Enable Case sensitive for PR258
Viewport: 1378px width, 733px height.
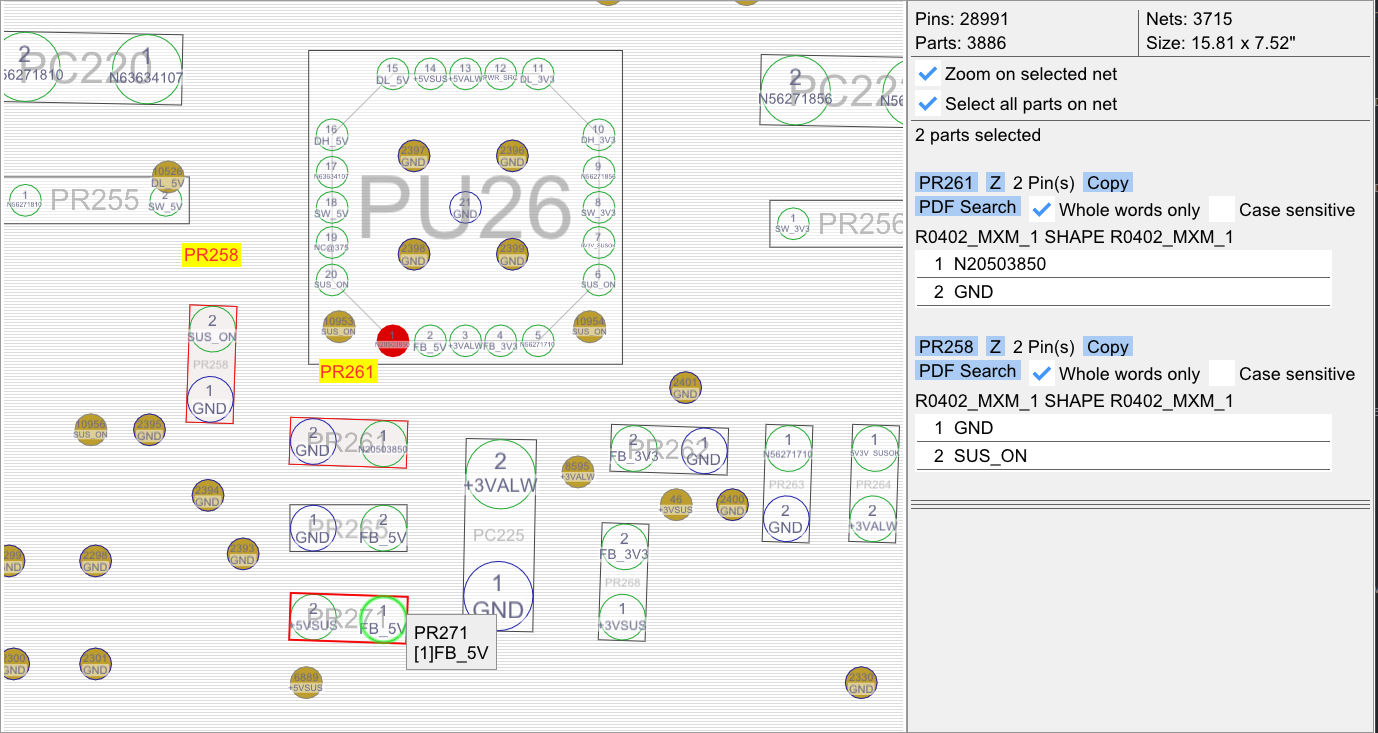pyautogui.click(x=1220, y=374)
